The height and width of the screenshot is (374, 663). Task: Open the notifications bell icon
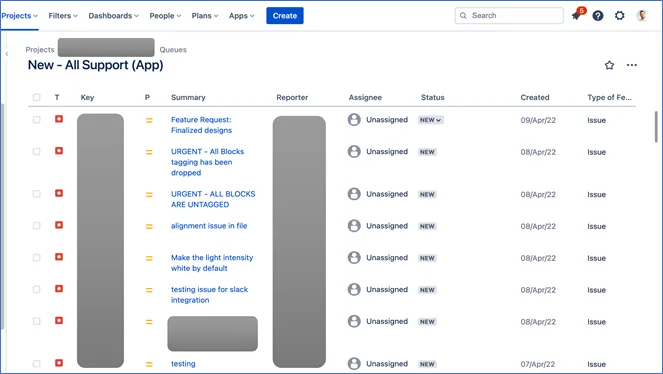tap(576, 16)
